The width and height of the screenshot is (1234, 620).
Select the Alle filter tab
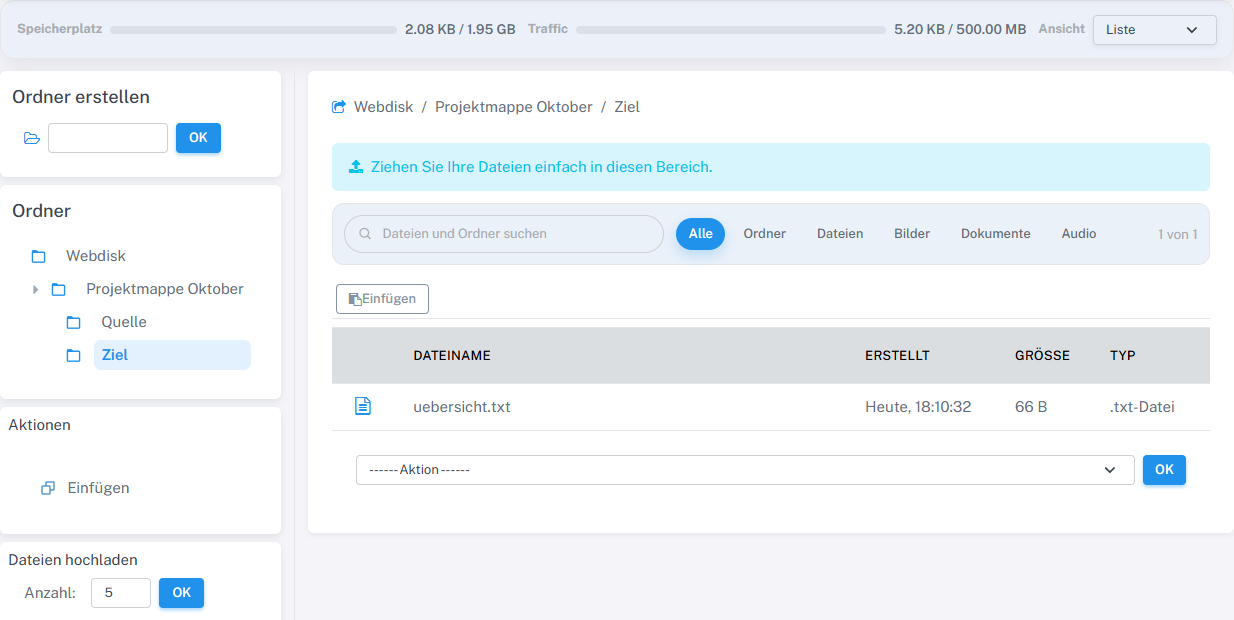coord(700,234)
